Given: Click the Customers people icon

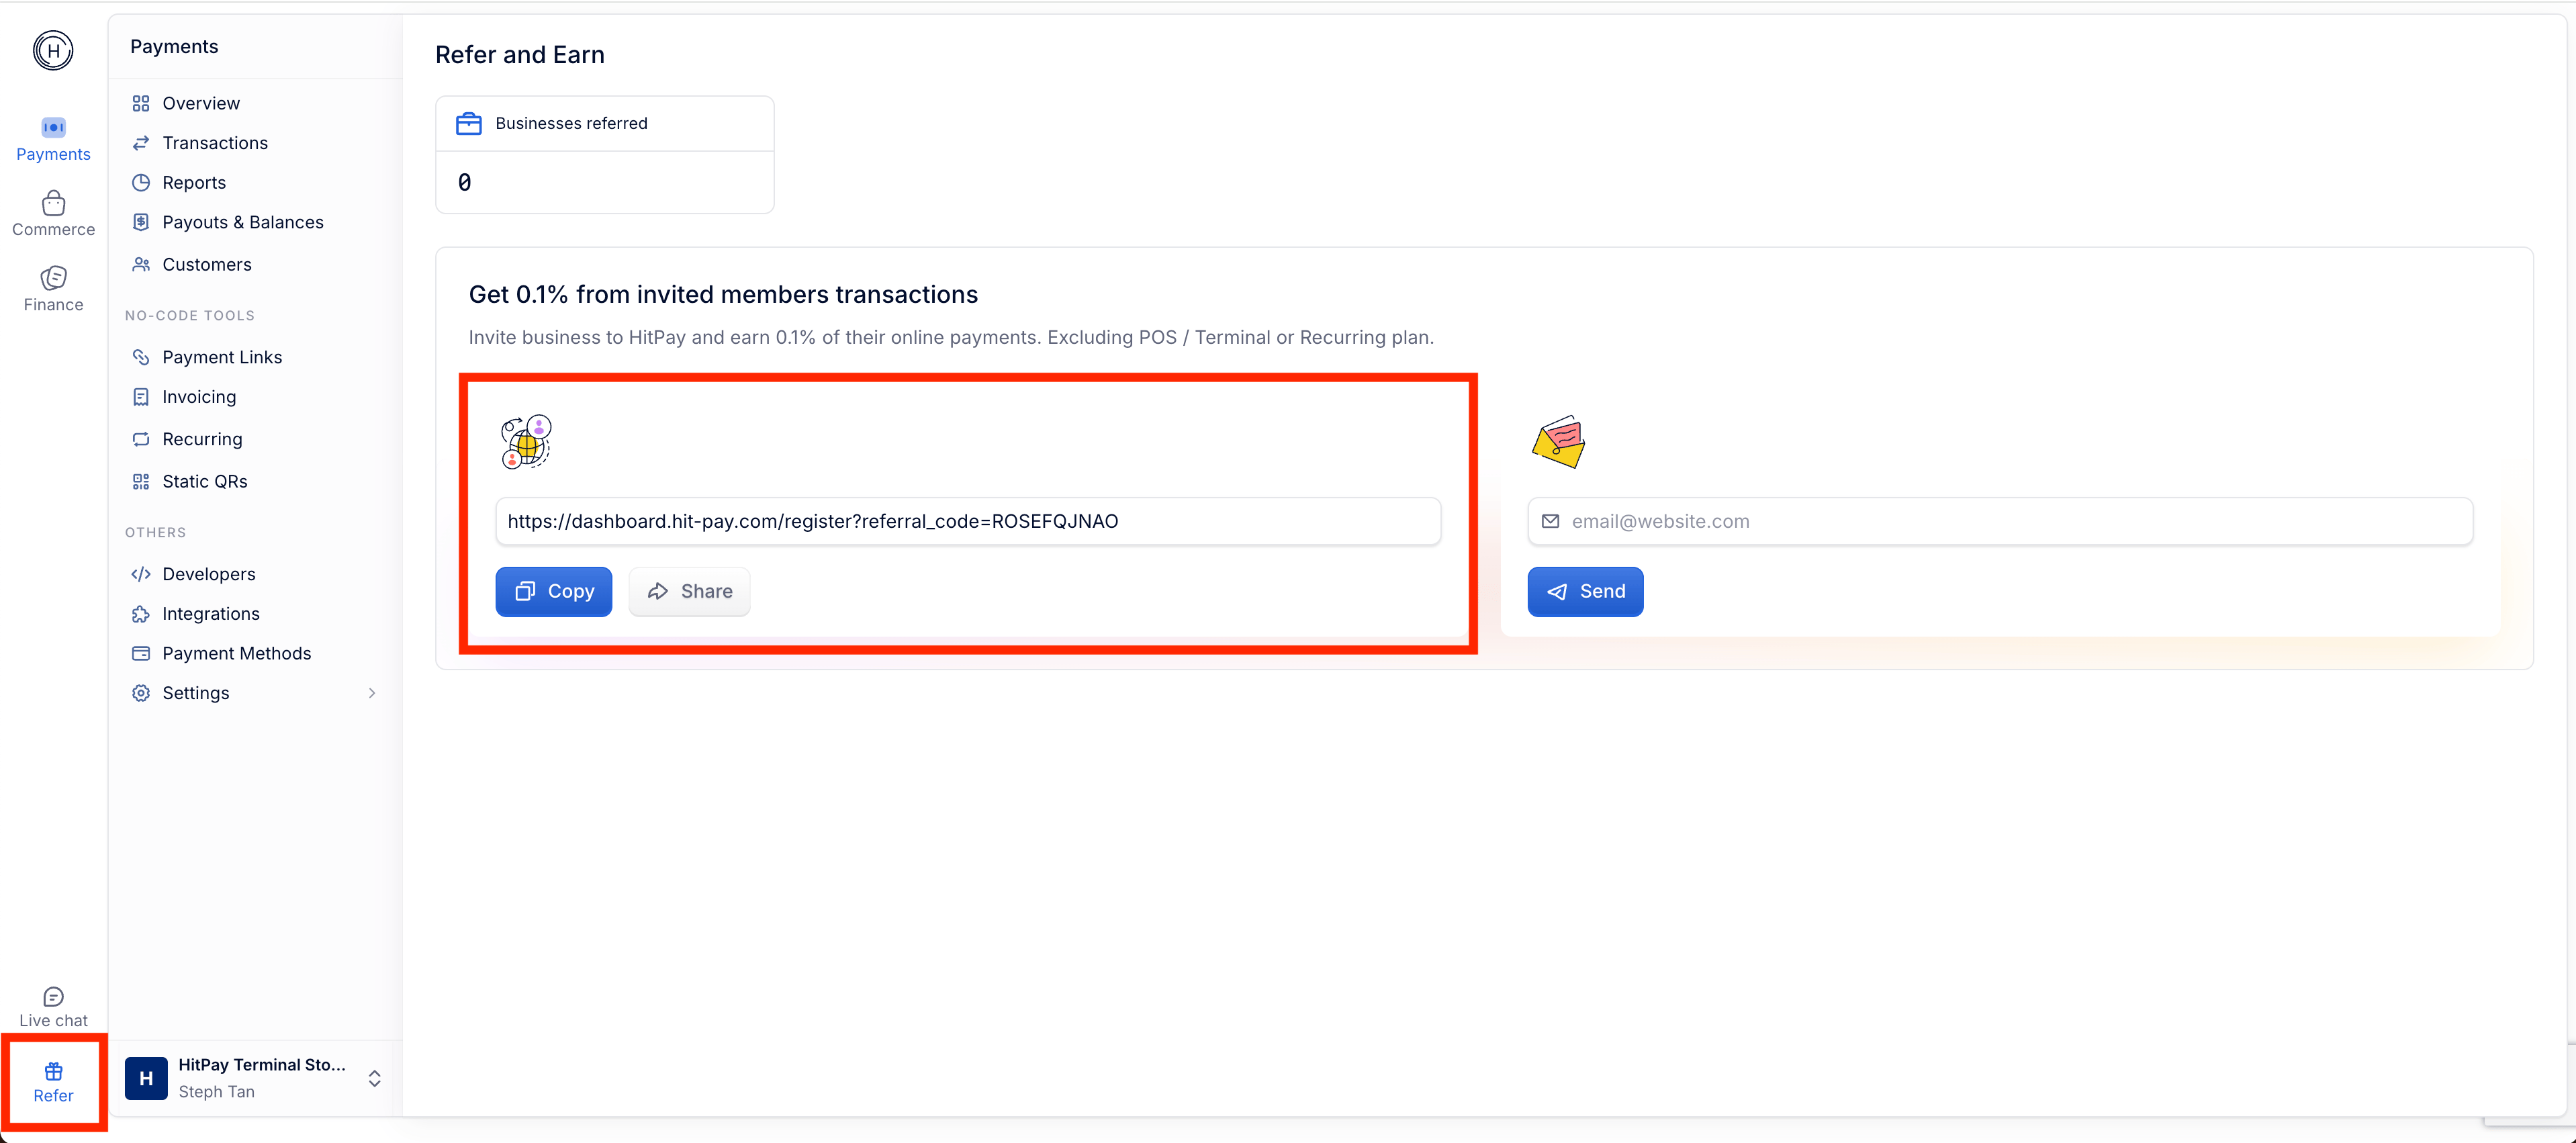Looking at the screenshot, I should 141,264.
